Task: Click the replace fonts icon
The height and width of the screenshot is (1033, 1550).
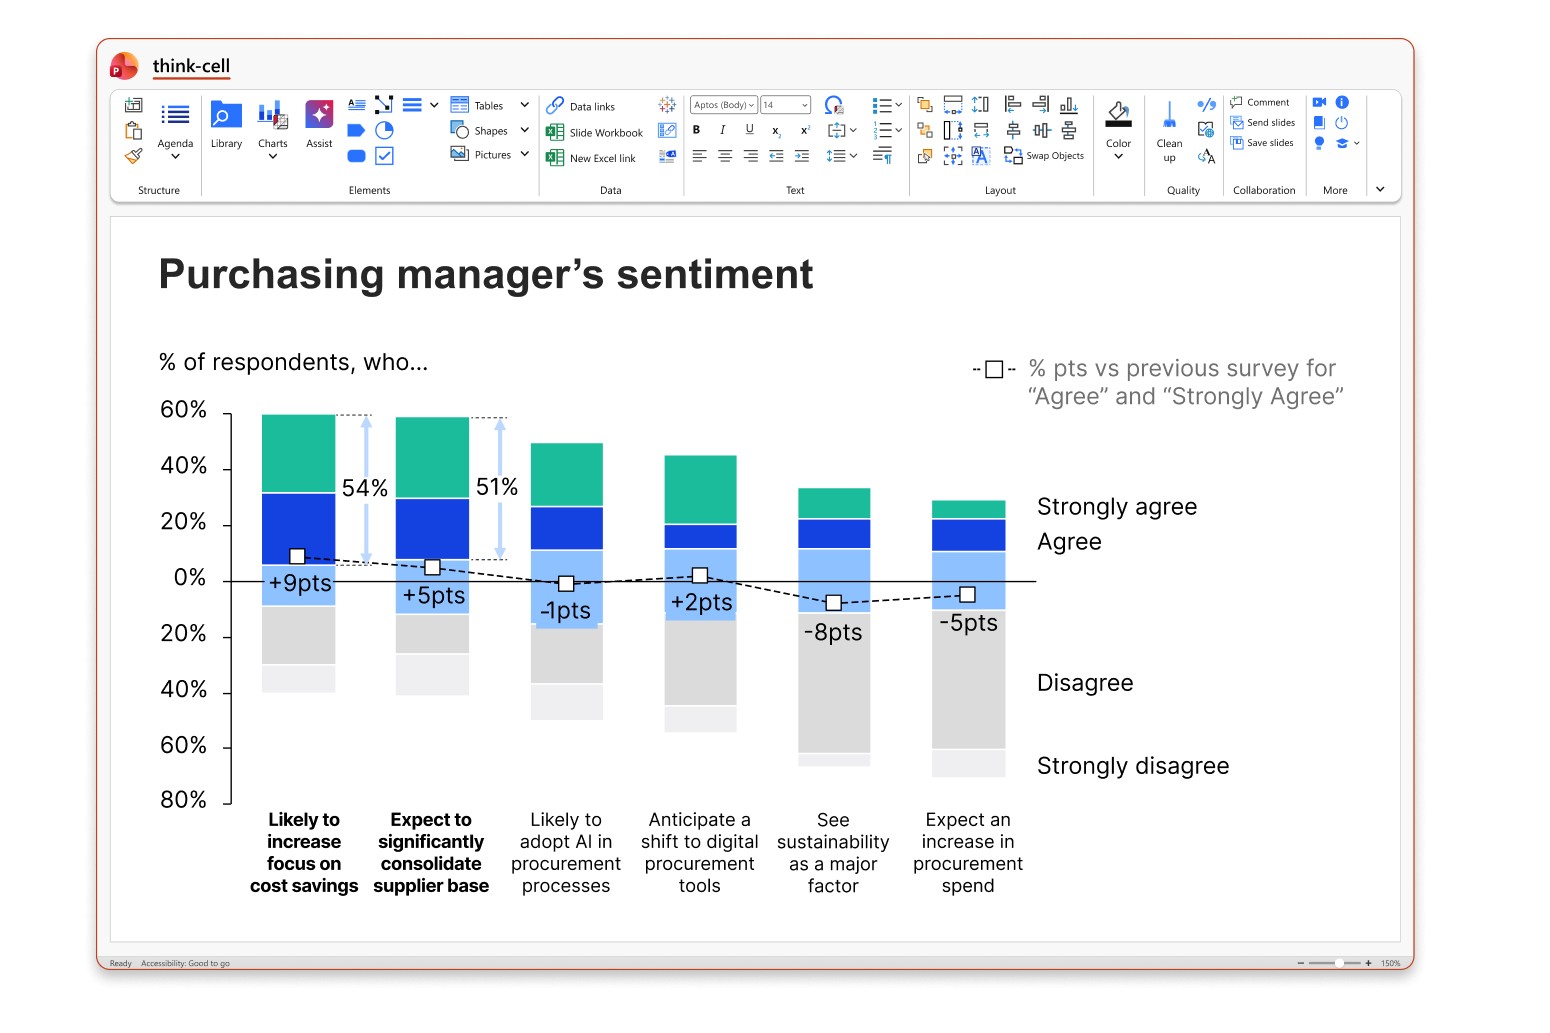Action: (1206, 156)
